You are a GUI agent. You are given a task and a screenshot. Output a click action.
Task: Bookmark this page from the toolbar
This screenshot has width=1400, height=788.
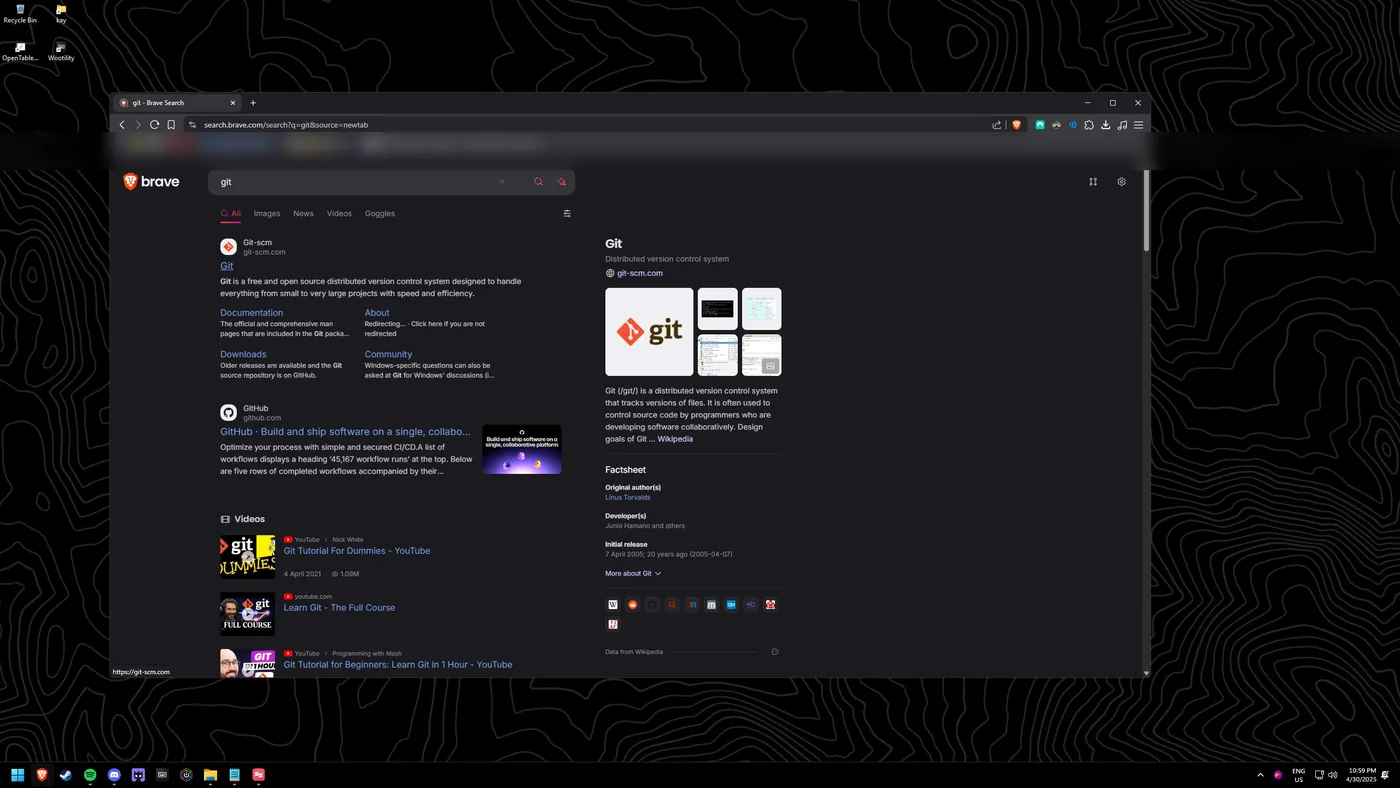[x=171, y=125]
